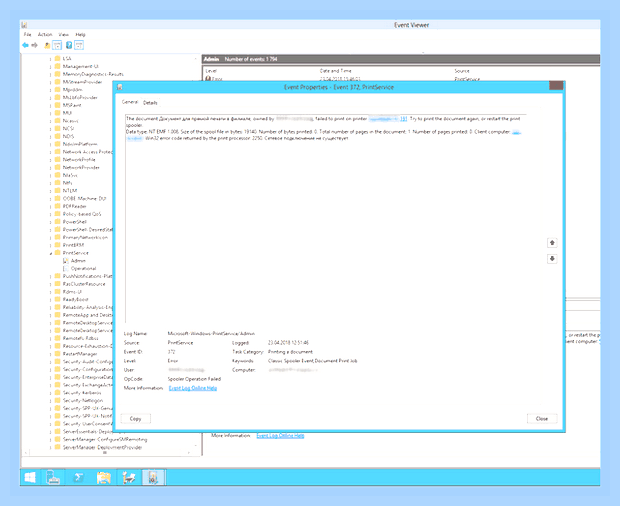Click the scroll-down arrow of the console tree
Viewport: 620px width, 506px height.
click(195, 446)
